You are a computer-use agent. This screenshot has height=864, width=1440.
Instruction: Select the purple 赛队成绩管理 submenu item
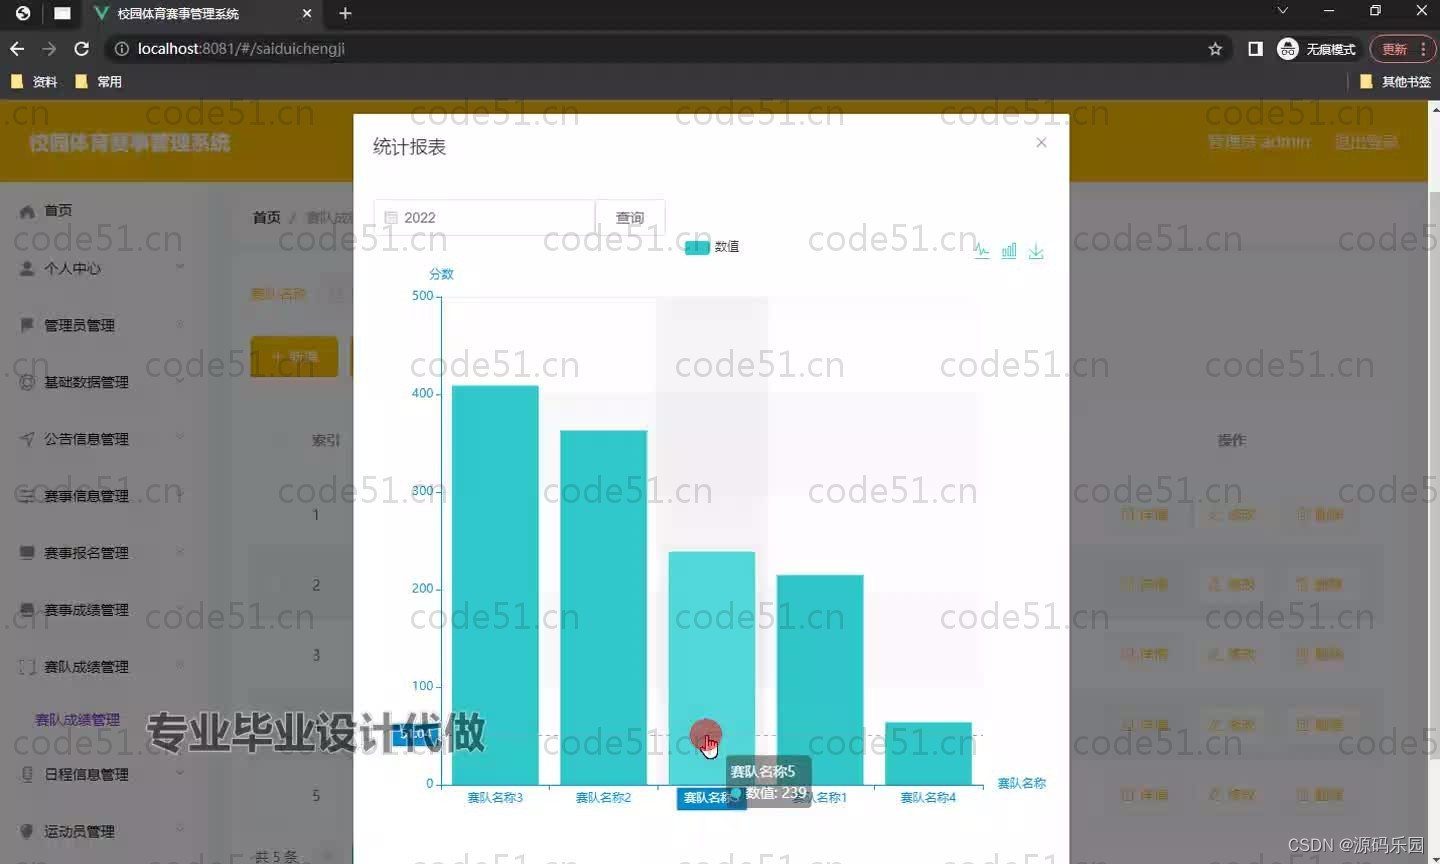tap(77, 720)
